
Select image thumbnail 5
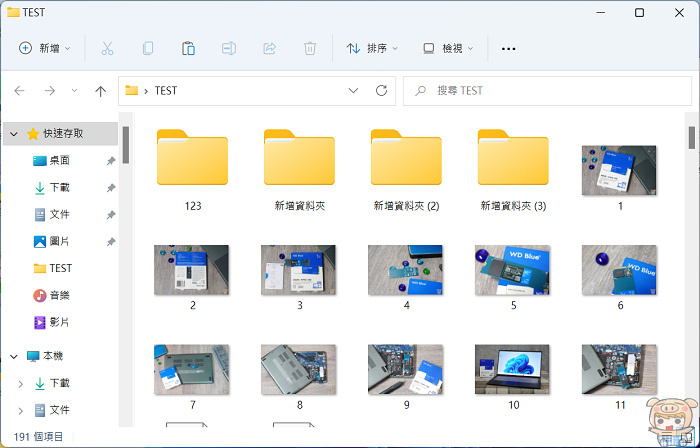pos(512,270)
